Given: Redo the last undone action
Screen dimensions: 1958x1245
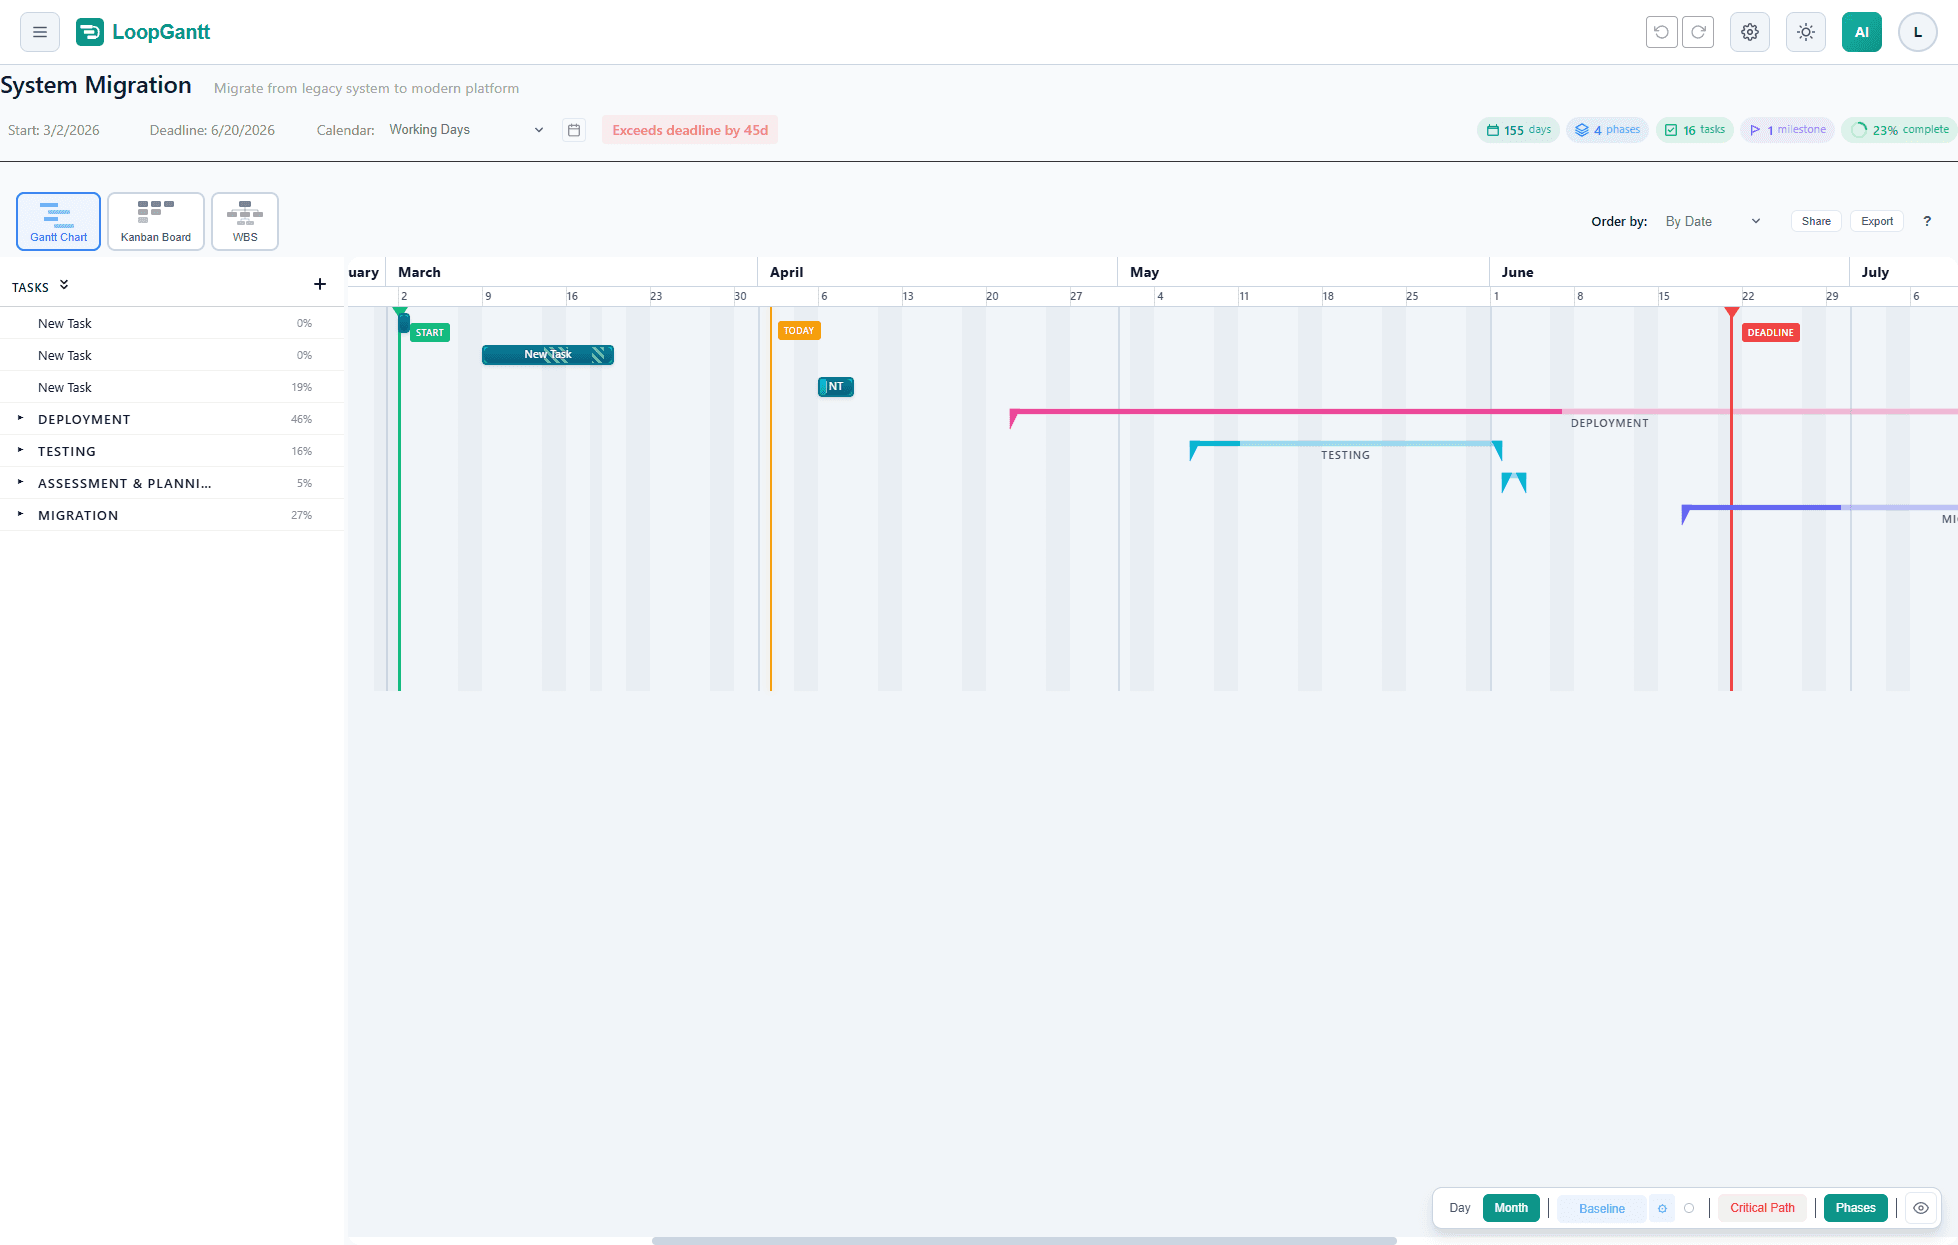Looking at the screenshot, I should click(1698, 31).
